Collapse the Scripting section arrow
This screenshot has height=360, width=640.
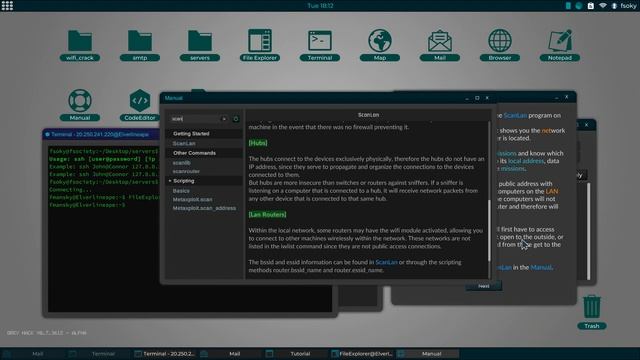[x=170, y=181]
